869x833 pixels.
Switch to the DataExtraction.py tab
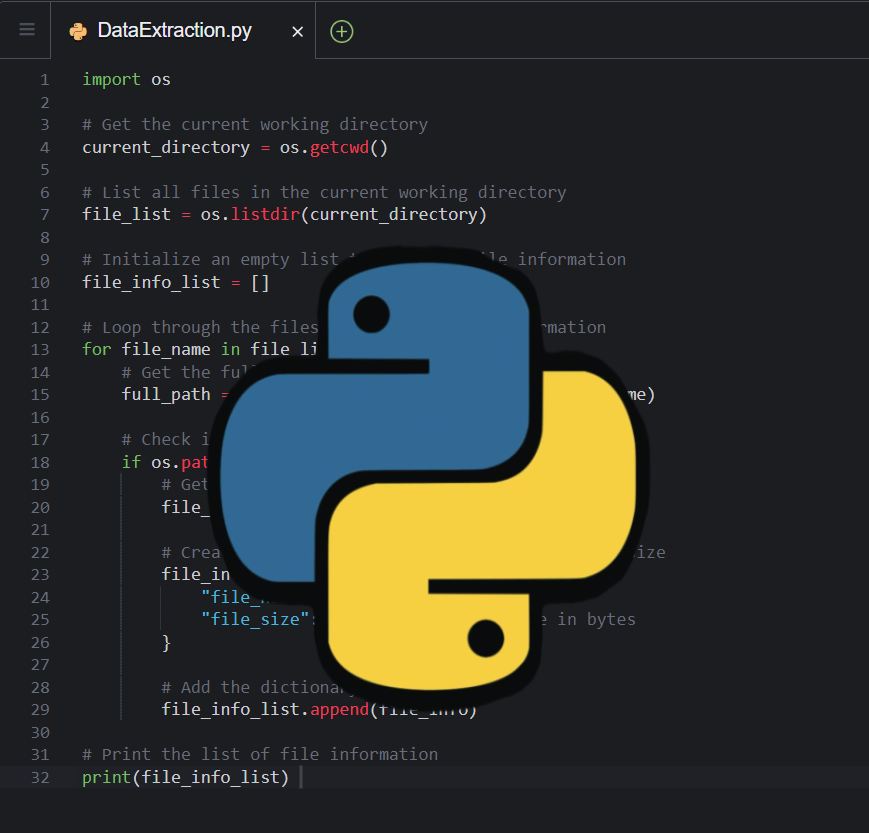pyautogui.click(x=185, y=31)
